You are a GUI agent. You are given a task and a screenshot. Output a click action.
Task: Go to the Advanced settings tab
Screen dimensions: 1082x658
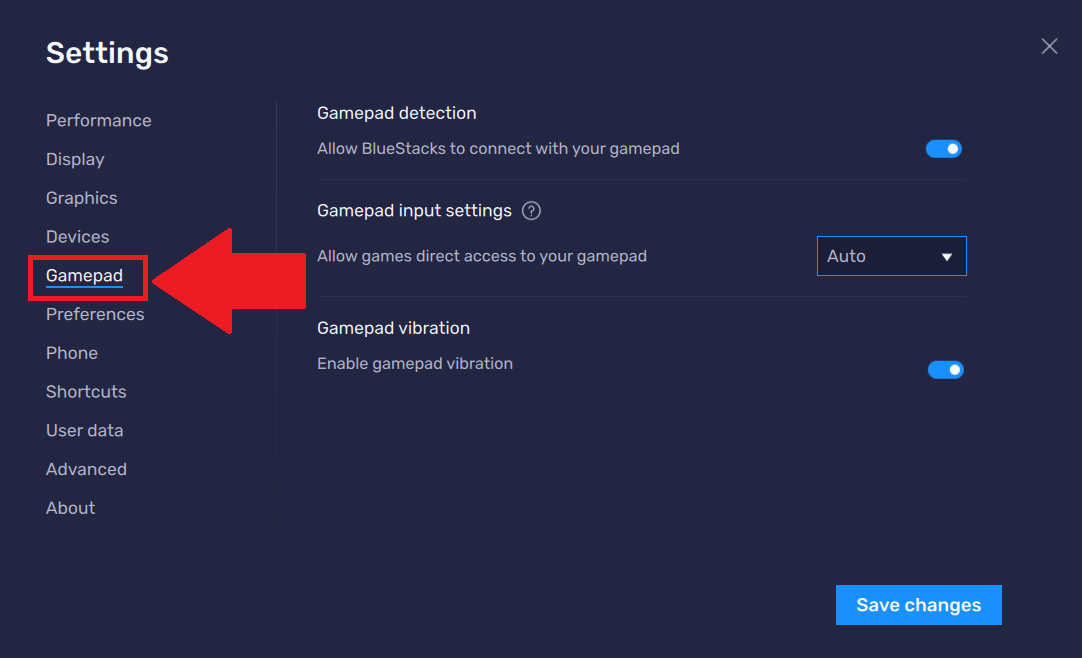tap(86, 469)
